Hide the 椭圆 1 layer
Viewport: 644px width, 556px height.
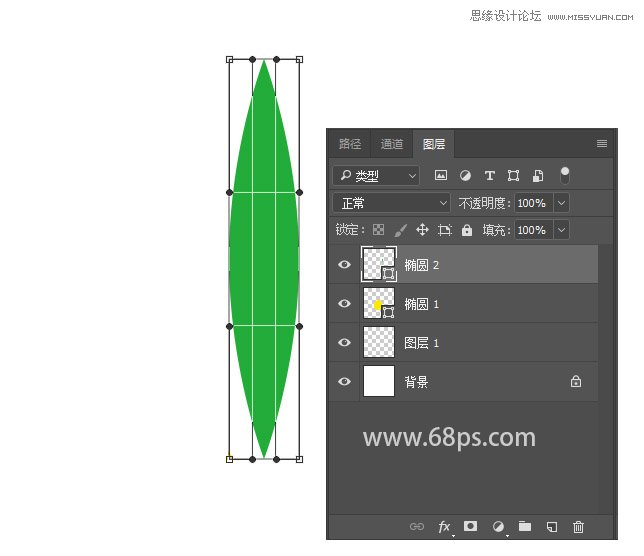[x=344, y=303]
